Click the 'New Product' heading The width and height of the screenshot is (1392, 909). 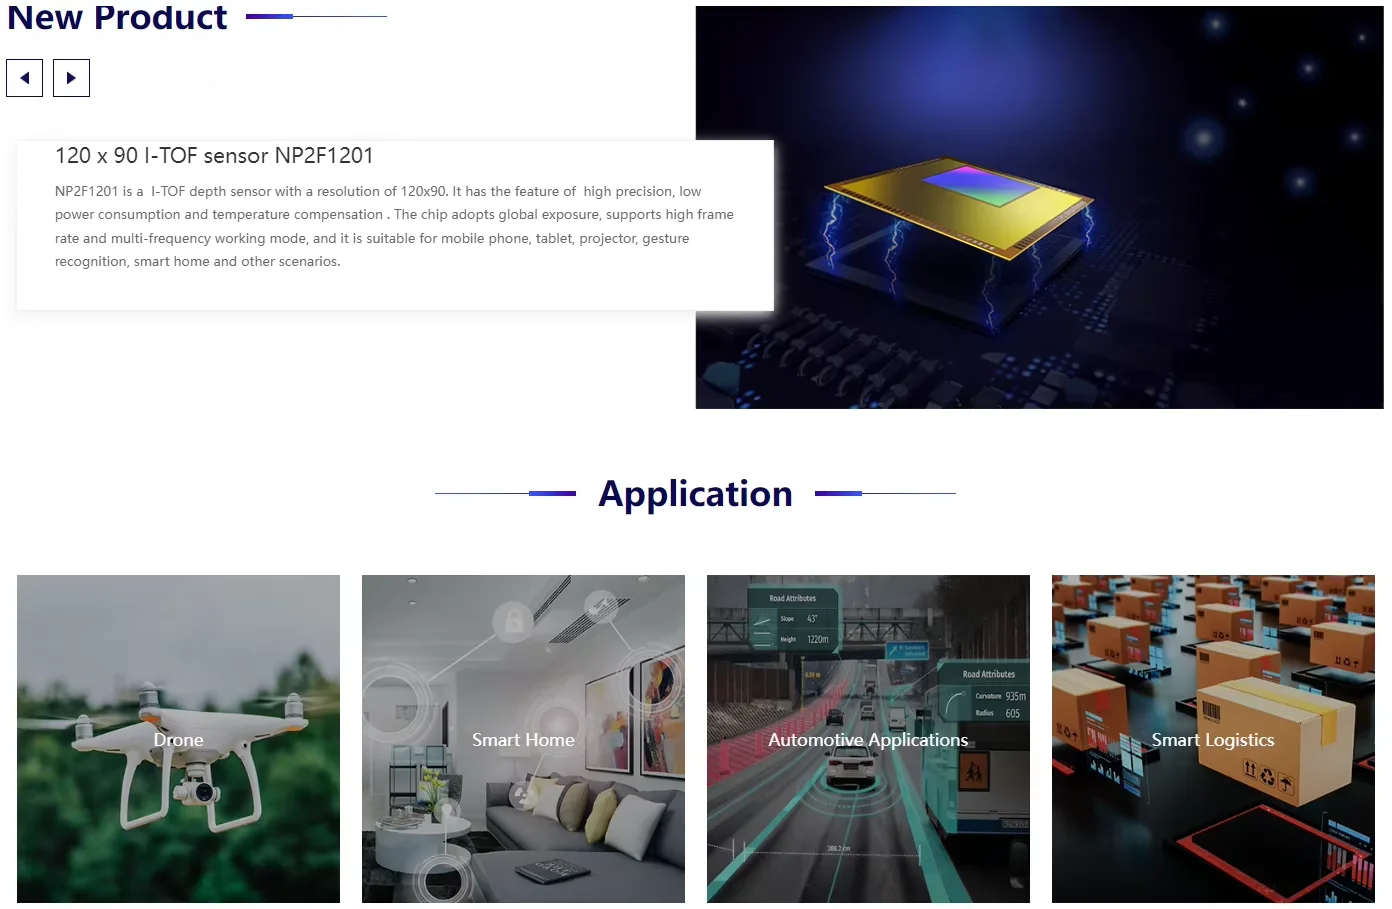(117, 17)
